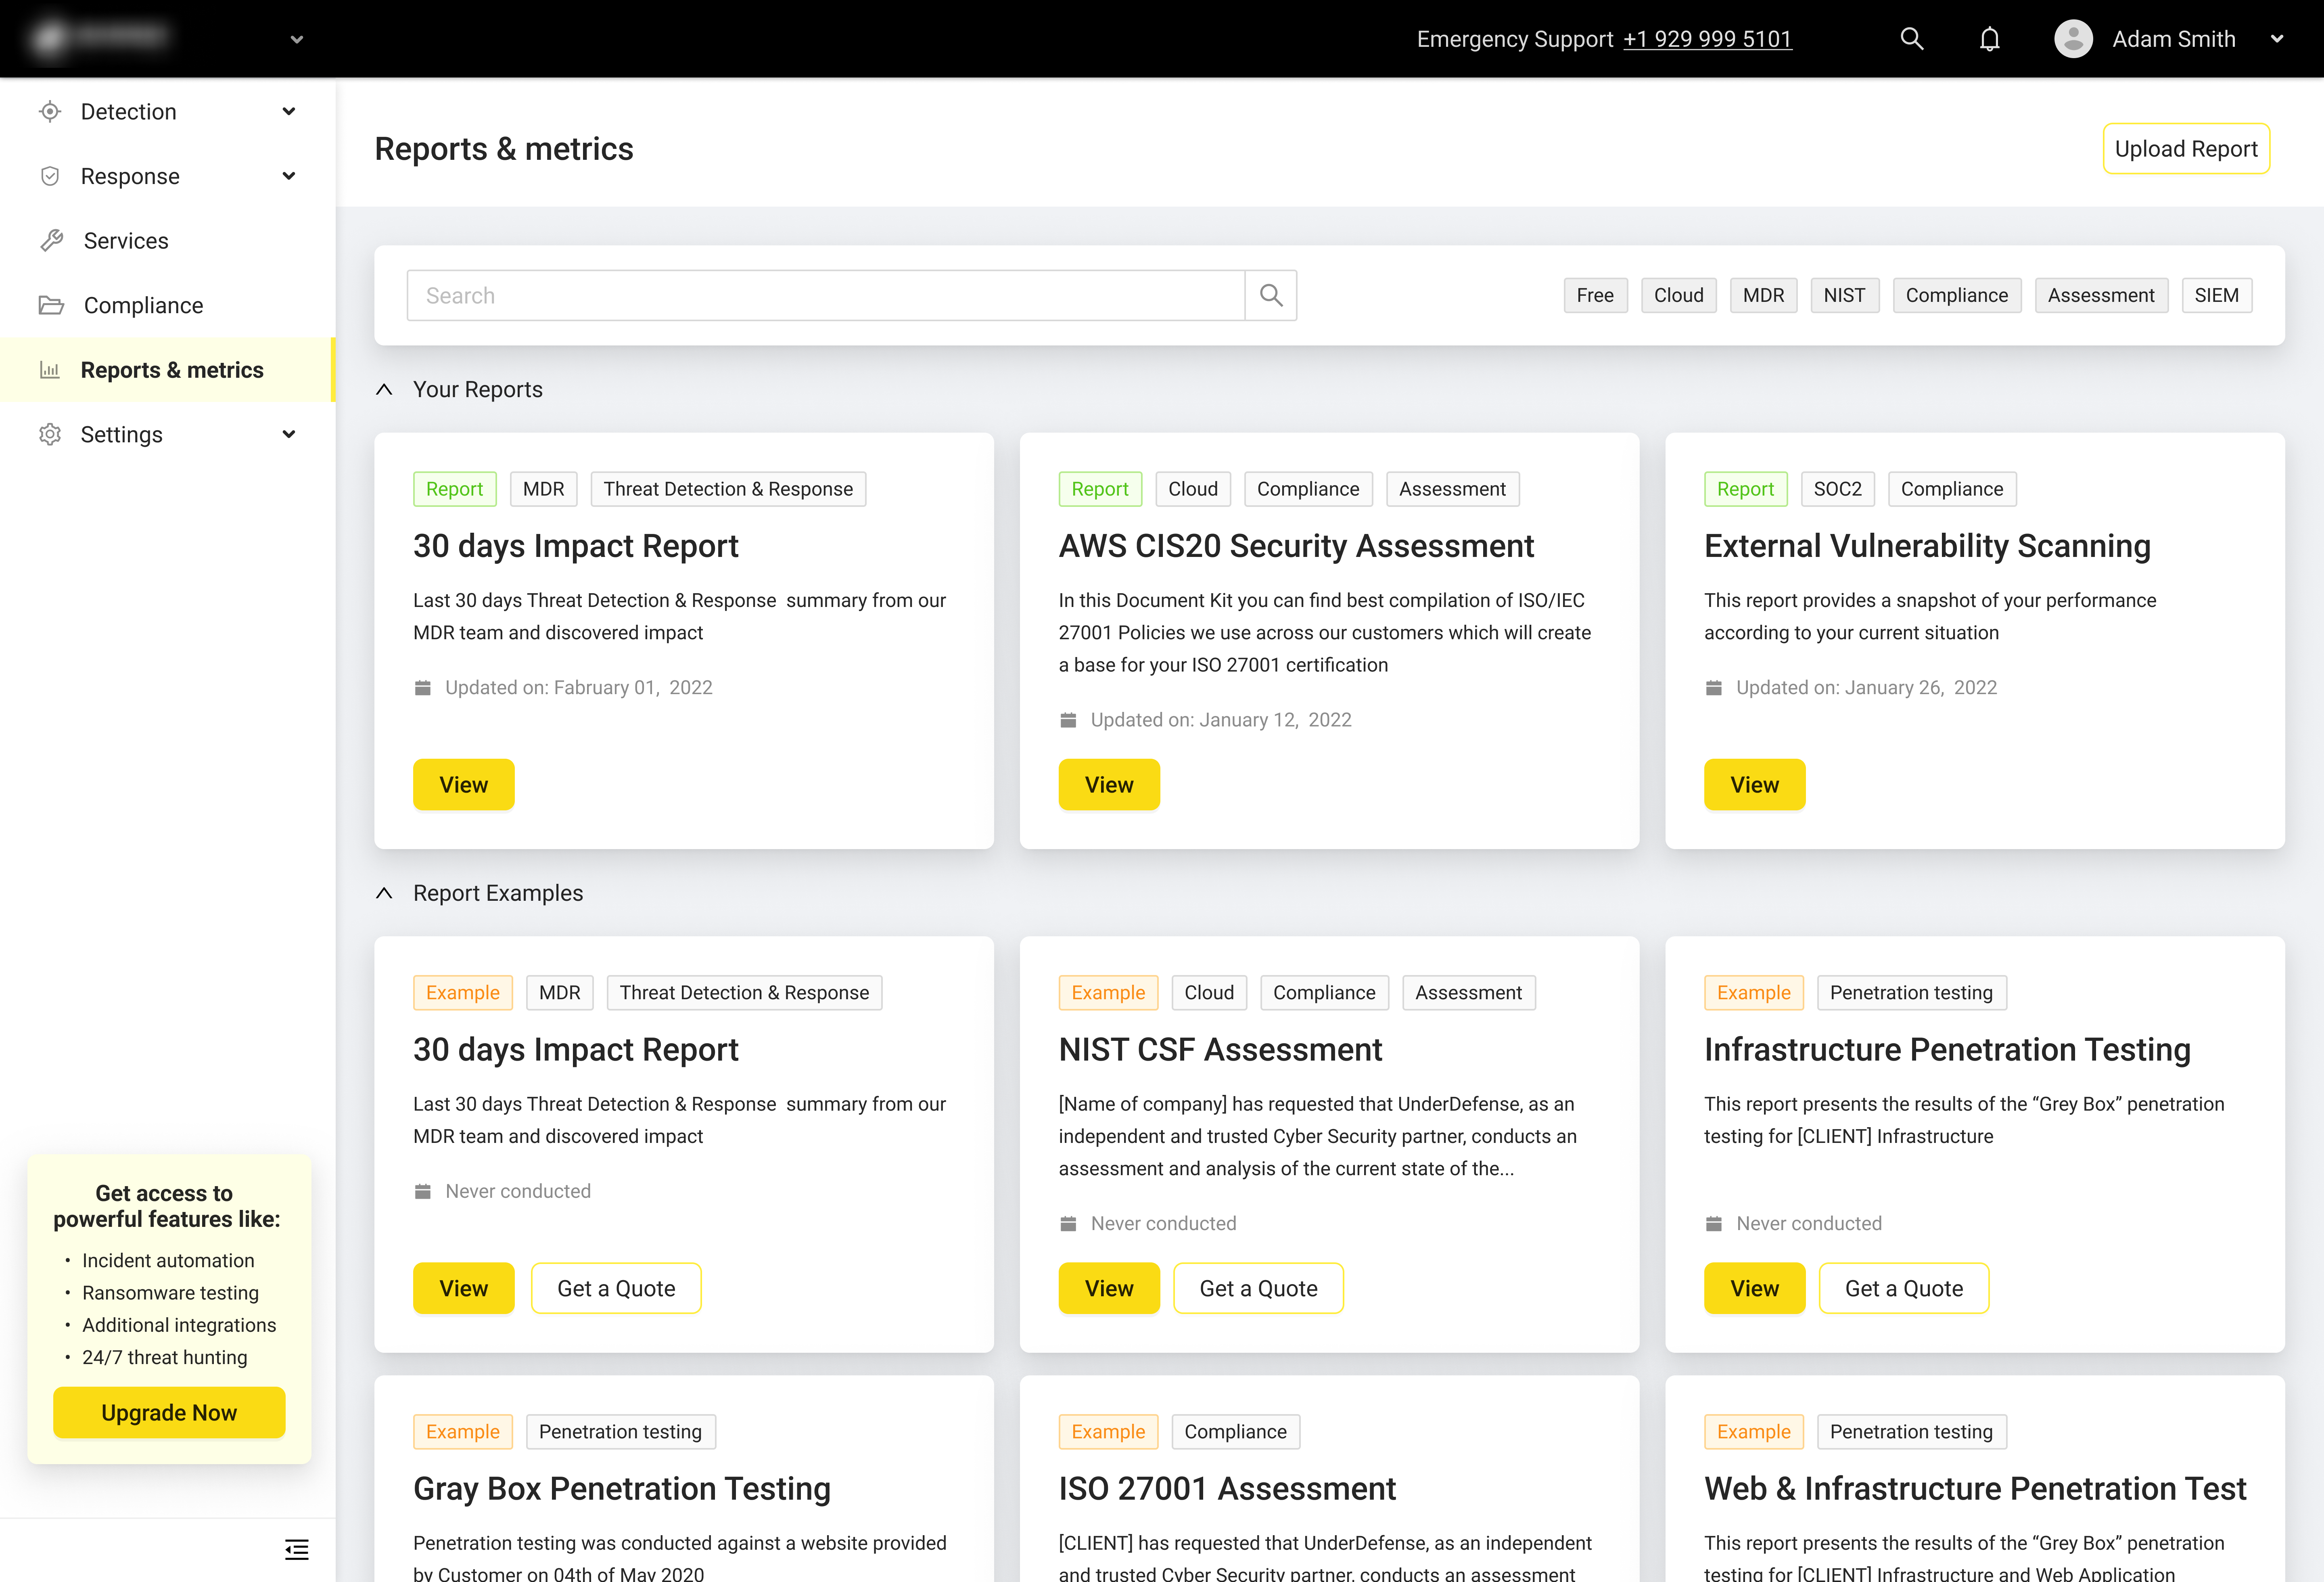2324x1582 pixels.
Task: Filter reports by the Assessment tag
Action: pyautogui.click(x=2101, y=295)
